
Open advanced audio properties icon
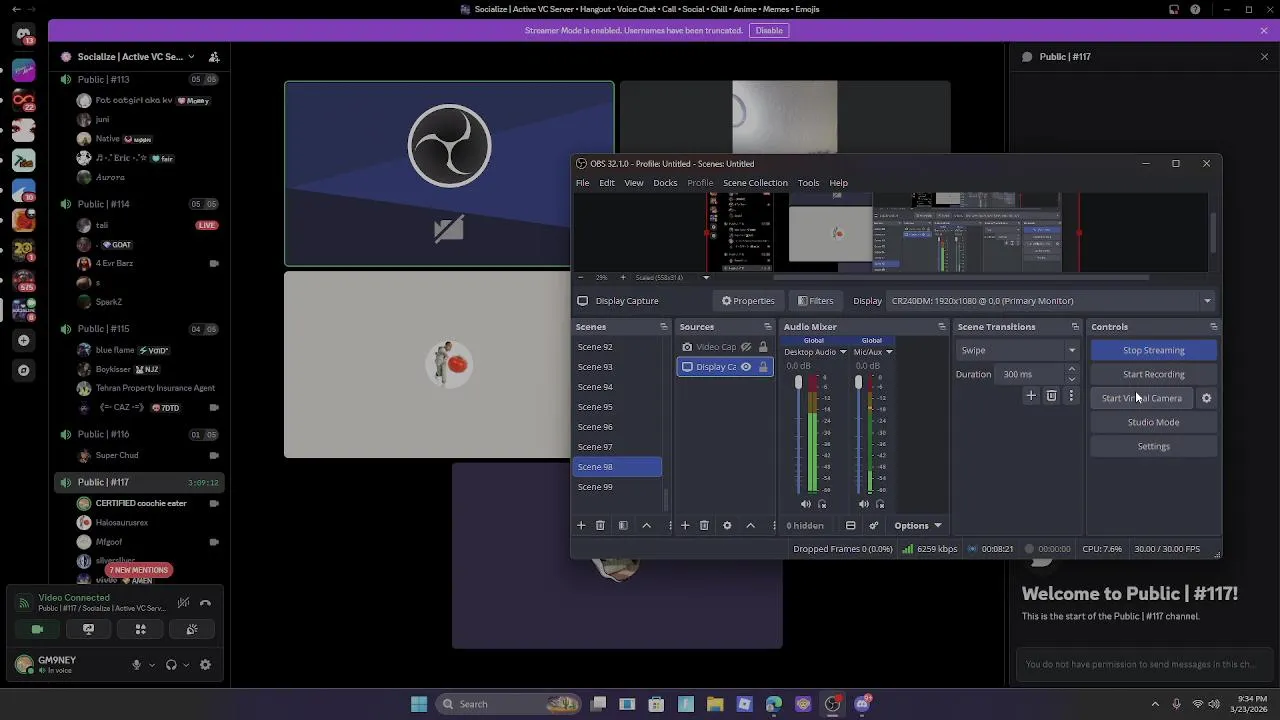click(x=873, y=525)
